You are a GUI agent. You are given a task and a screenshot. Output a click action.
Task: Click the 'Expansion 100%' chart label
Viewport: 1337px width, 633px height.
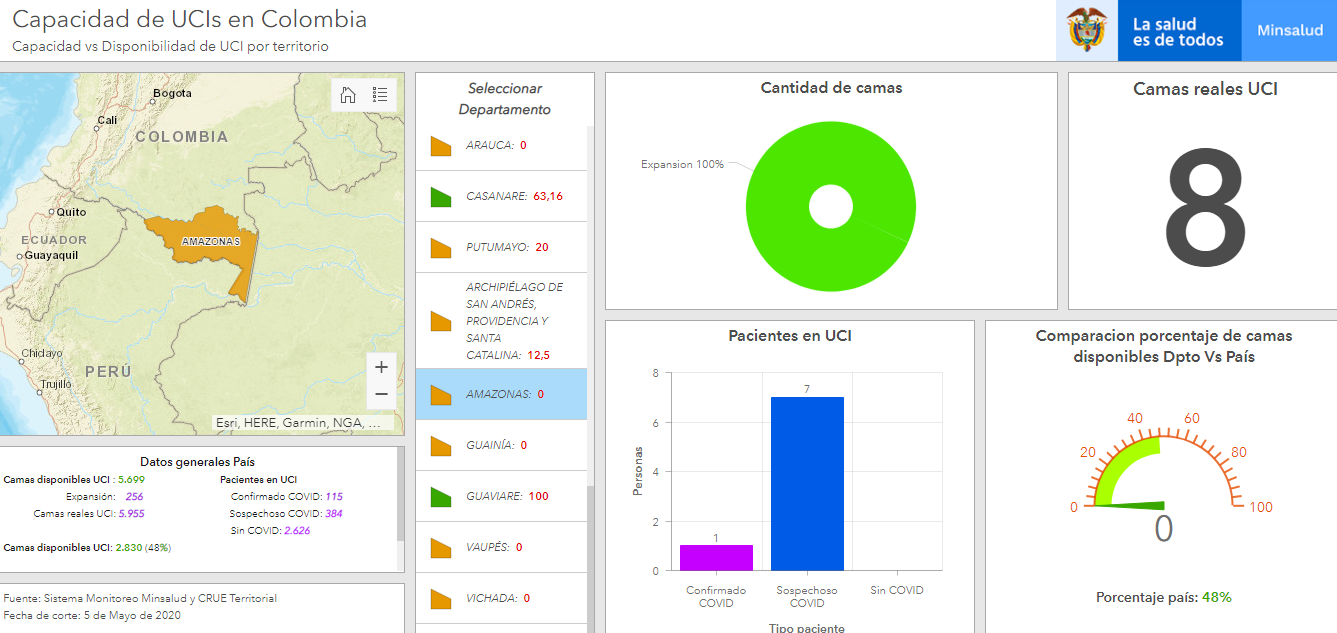click(682, 164)
